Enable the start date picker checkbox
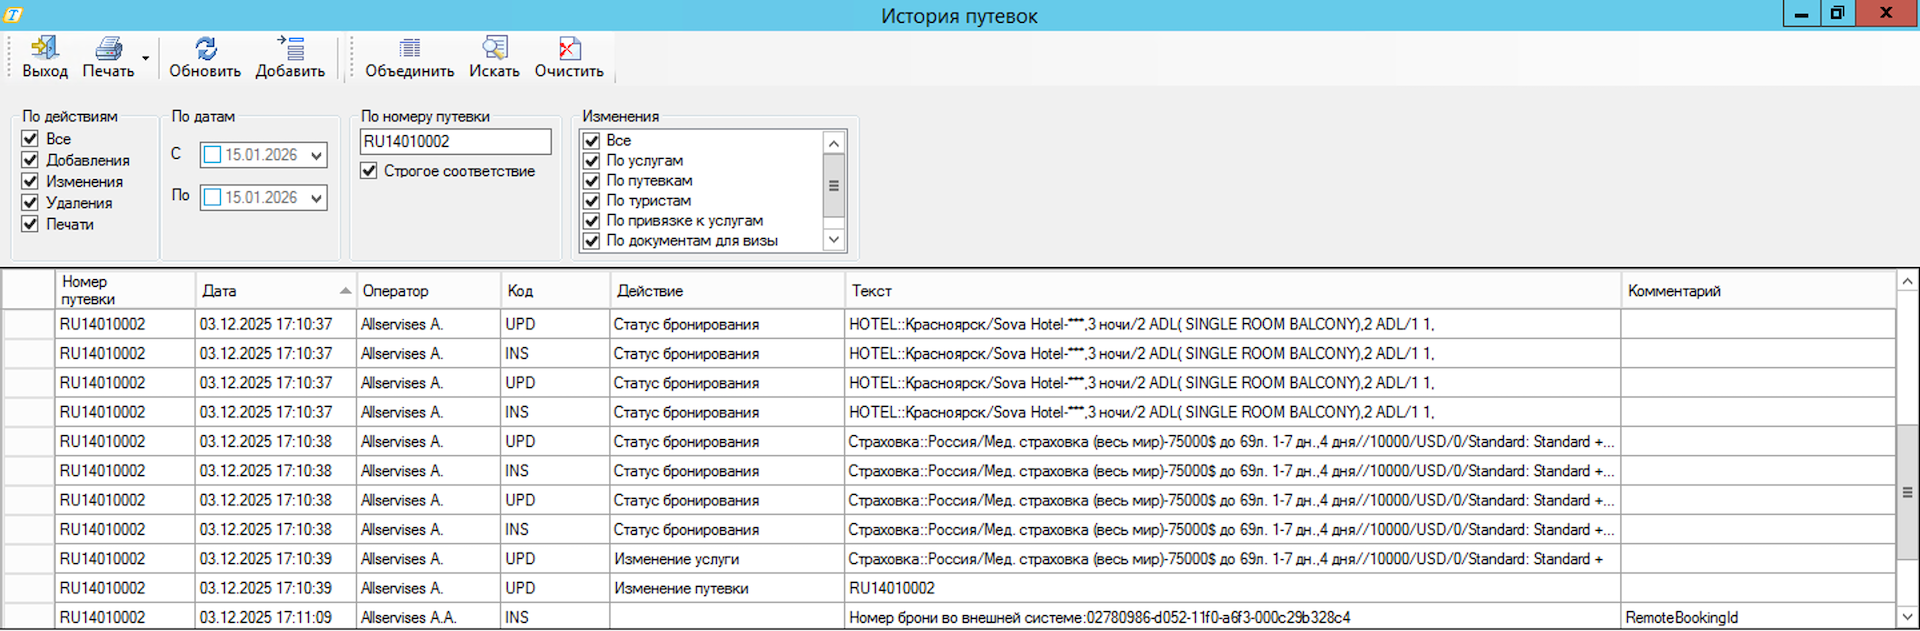The image size is (1920, 631). point(212,155)
